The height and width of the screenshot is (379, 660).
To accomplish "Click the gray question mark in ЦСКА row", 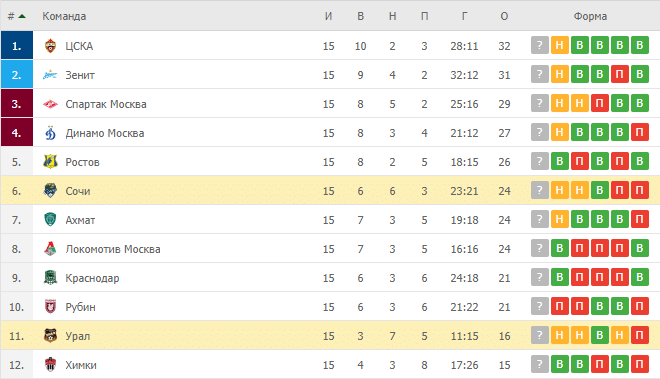I will click(x=540, y=45).
